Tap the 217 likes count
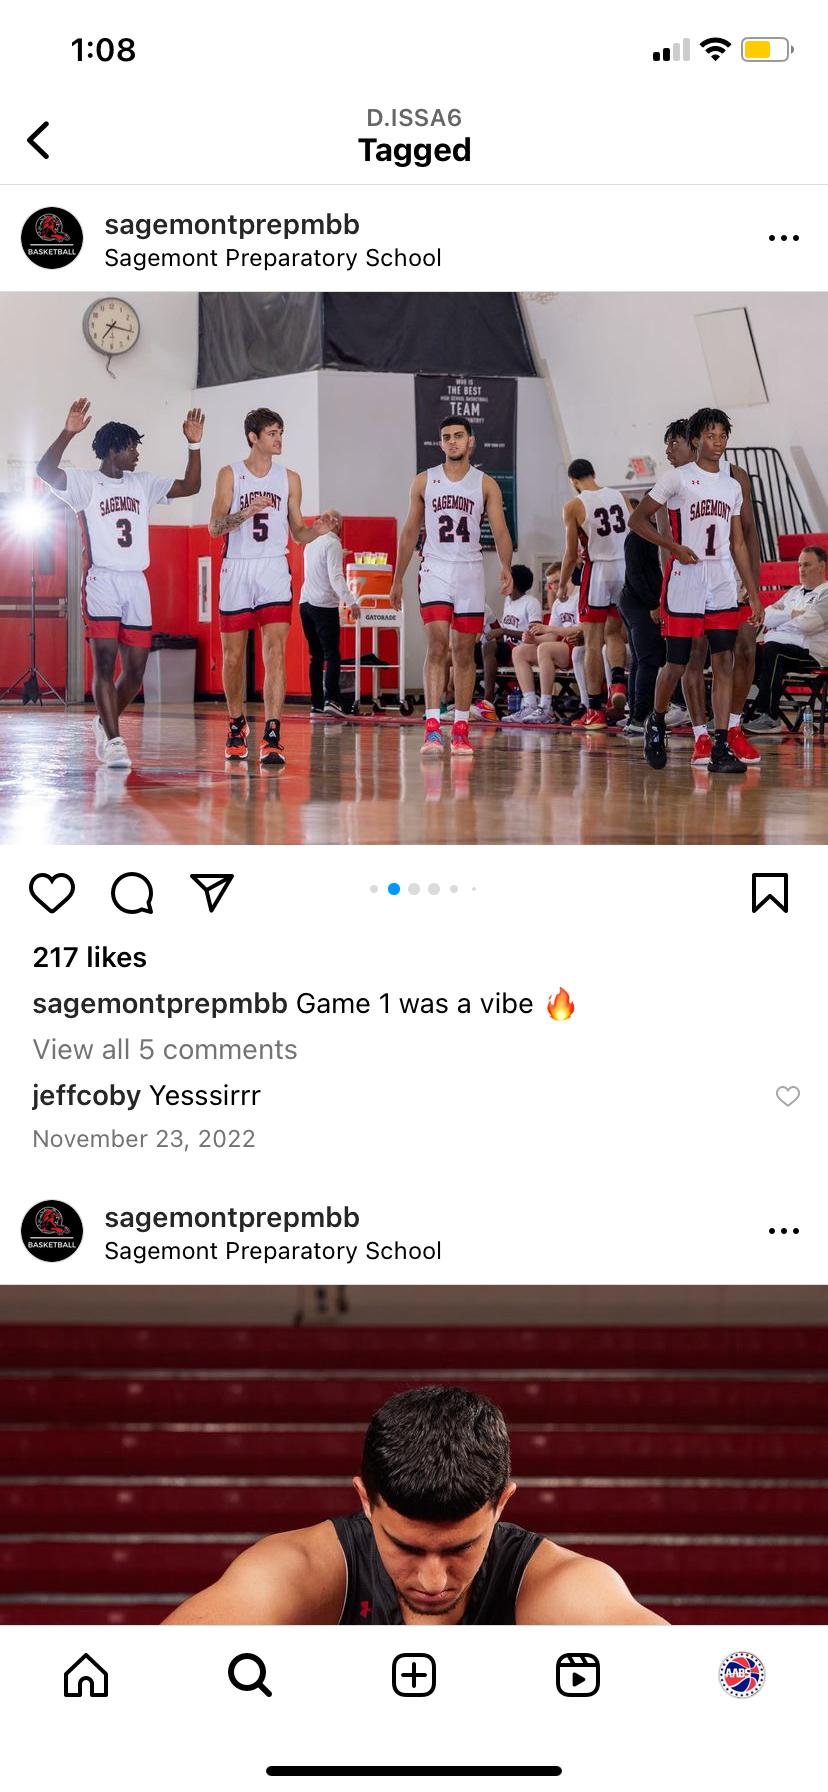 pyautogui.click(x=90, y=957)
